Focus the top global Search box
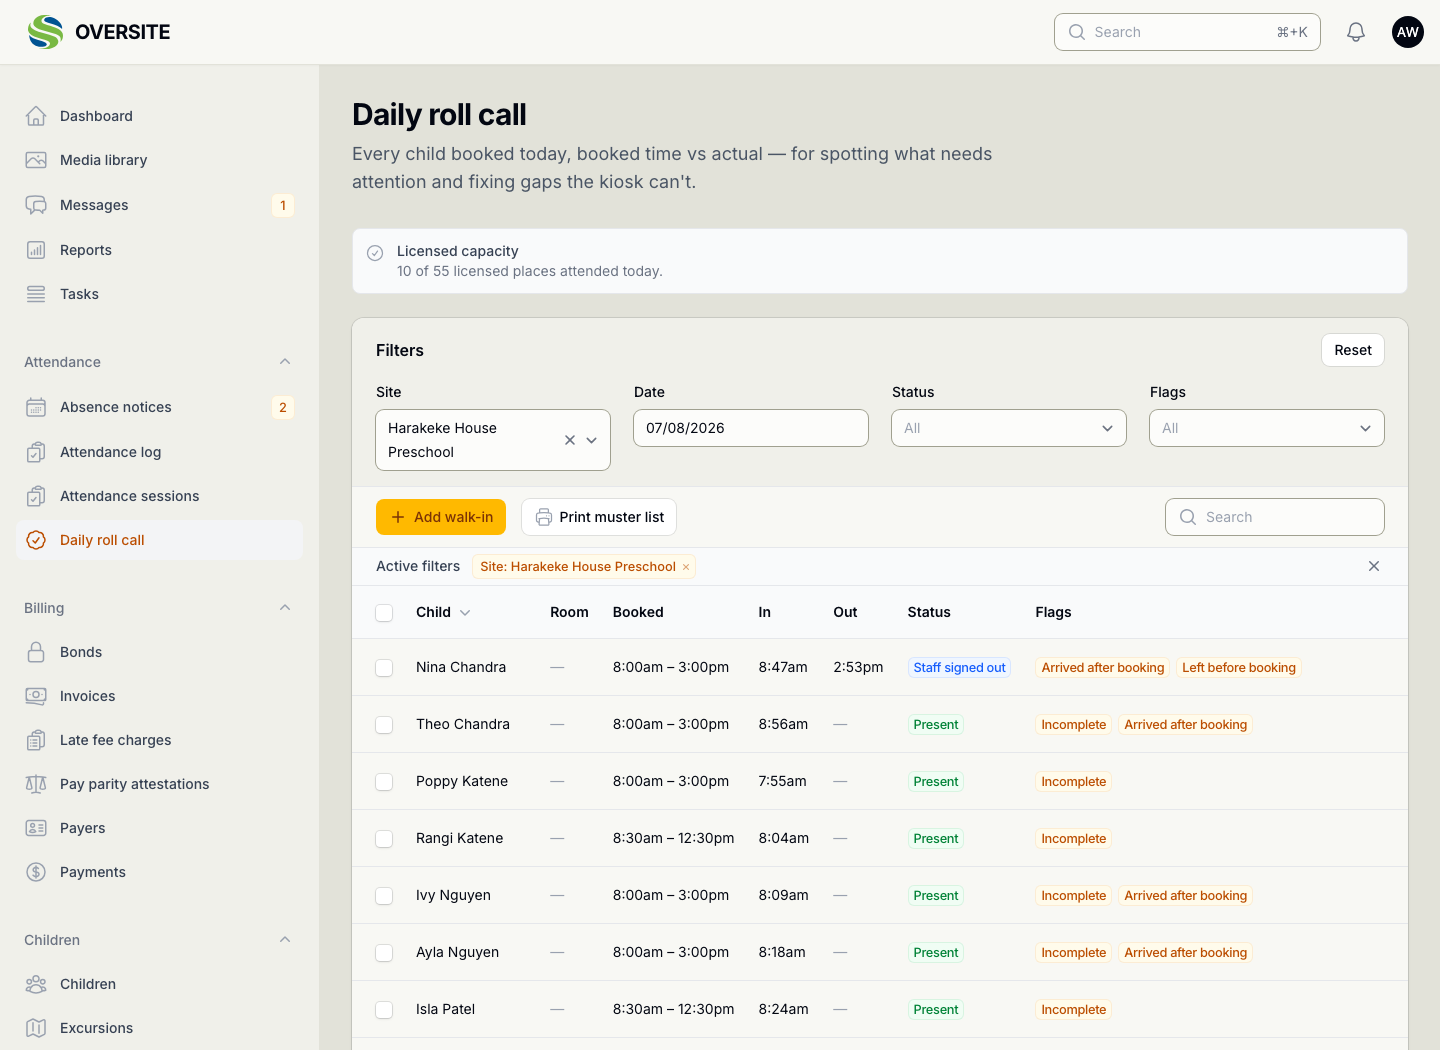The width and height of the screenshot is (1440, 1050). coord(1187,32)
